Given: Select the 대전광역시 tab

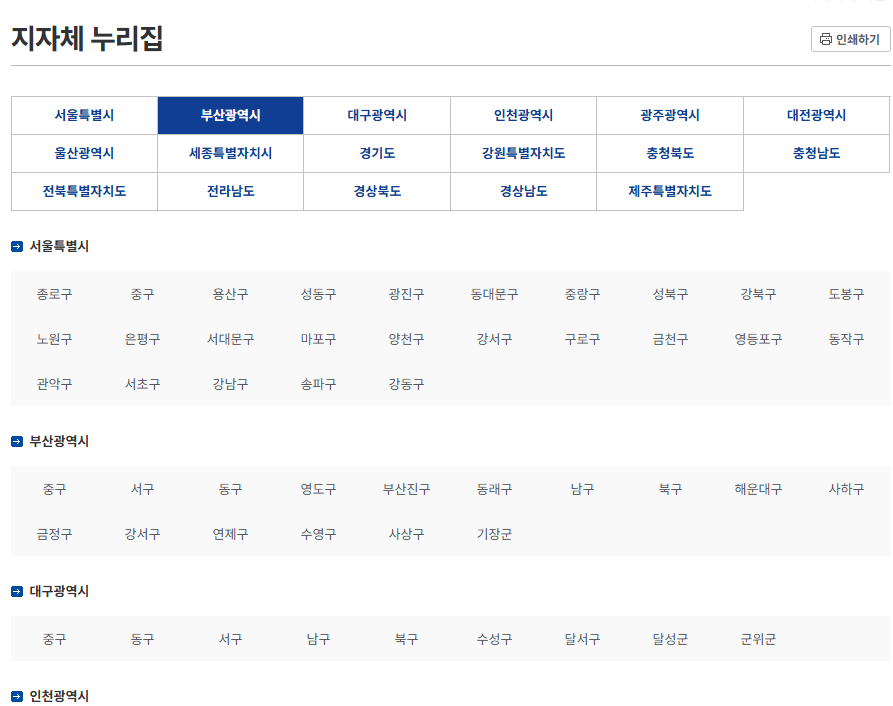Looking at the screenshot, I should (x=817, y=116).
